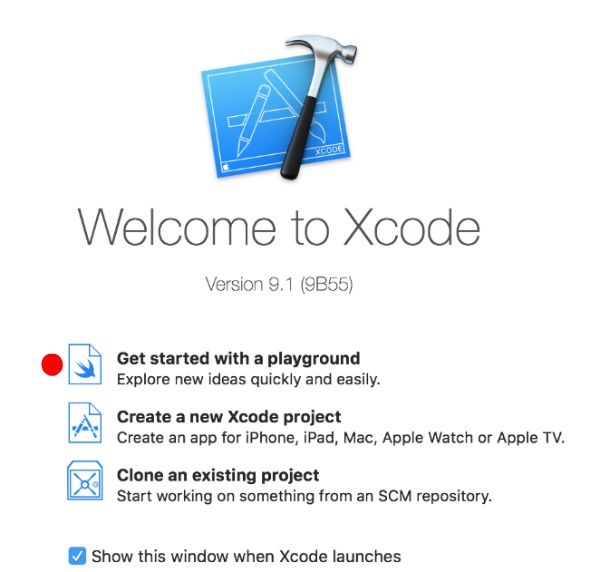Click the Xcode project blueprint file icon

pyautogui.click(x=85, y=423)
